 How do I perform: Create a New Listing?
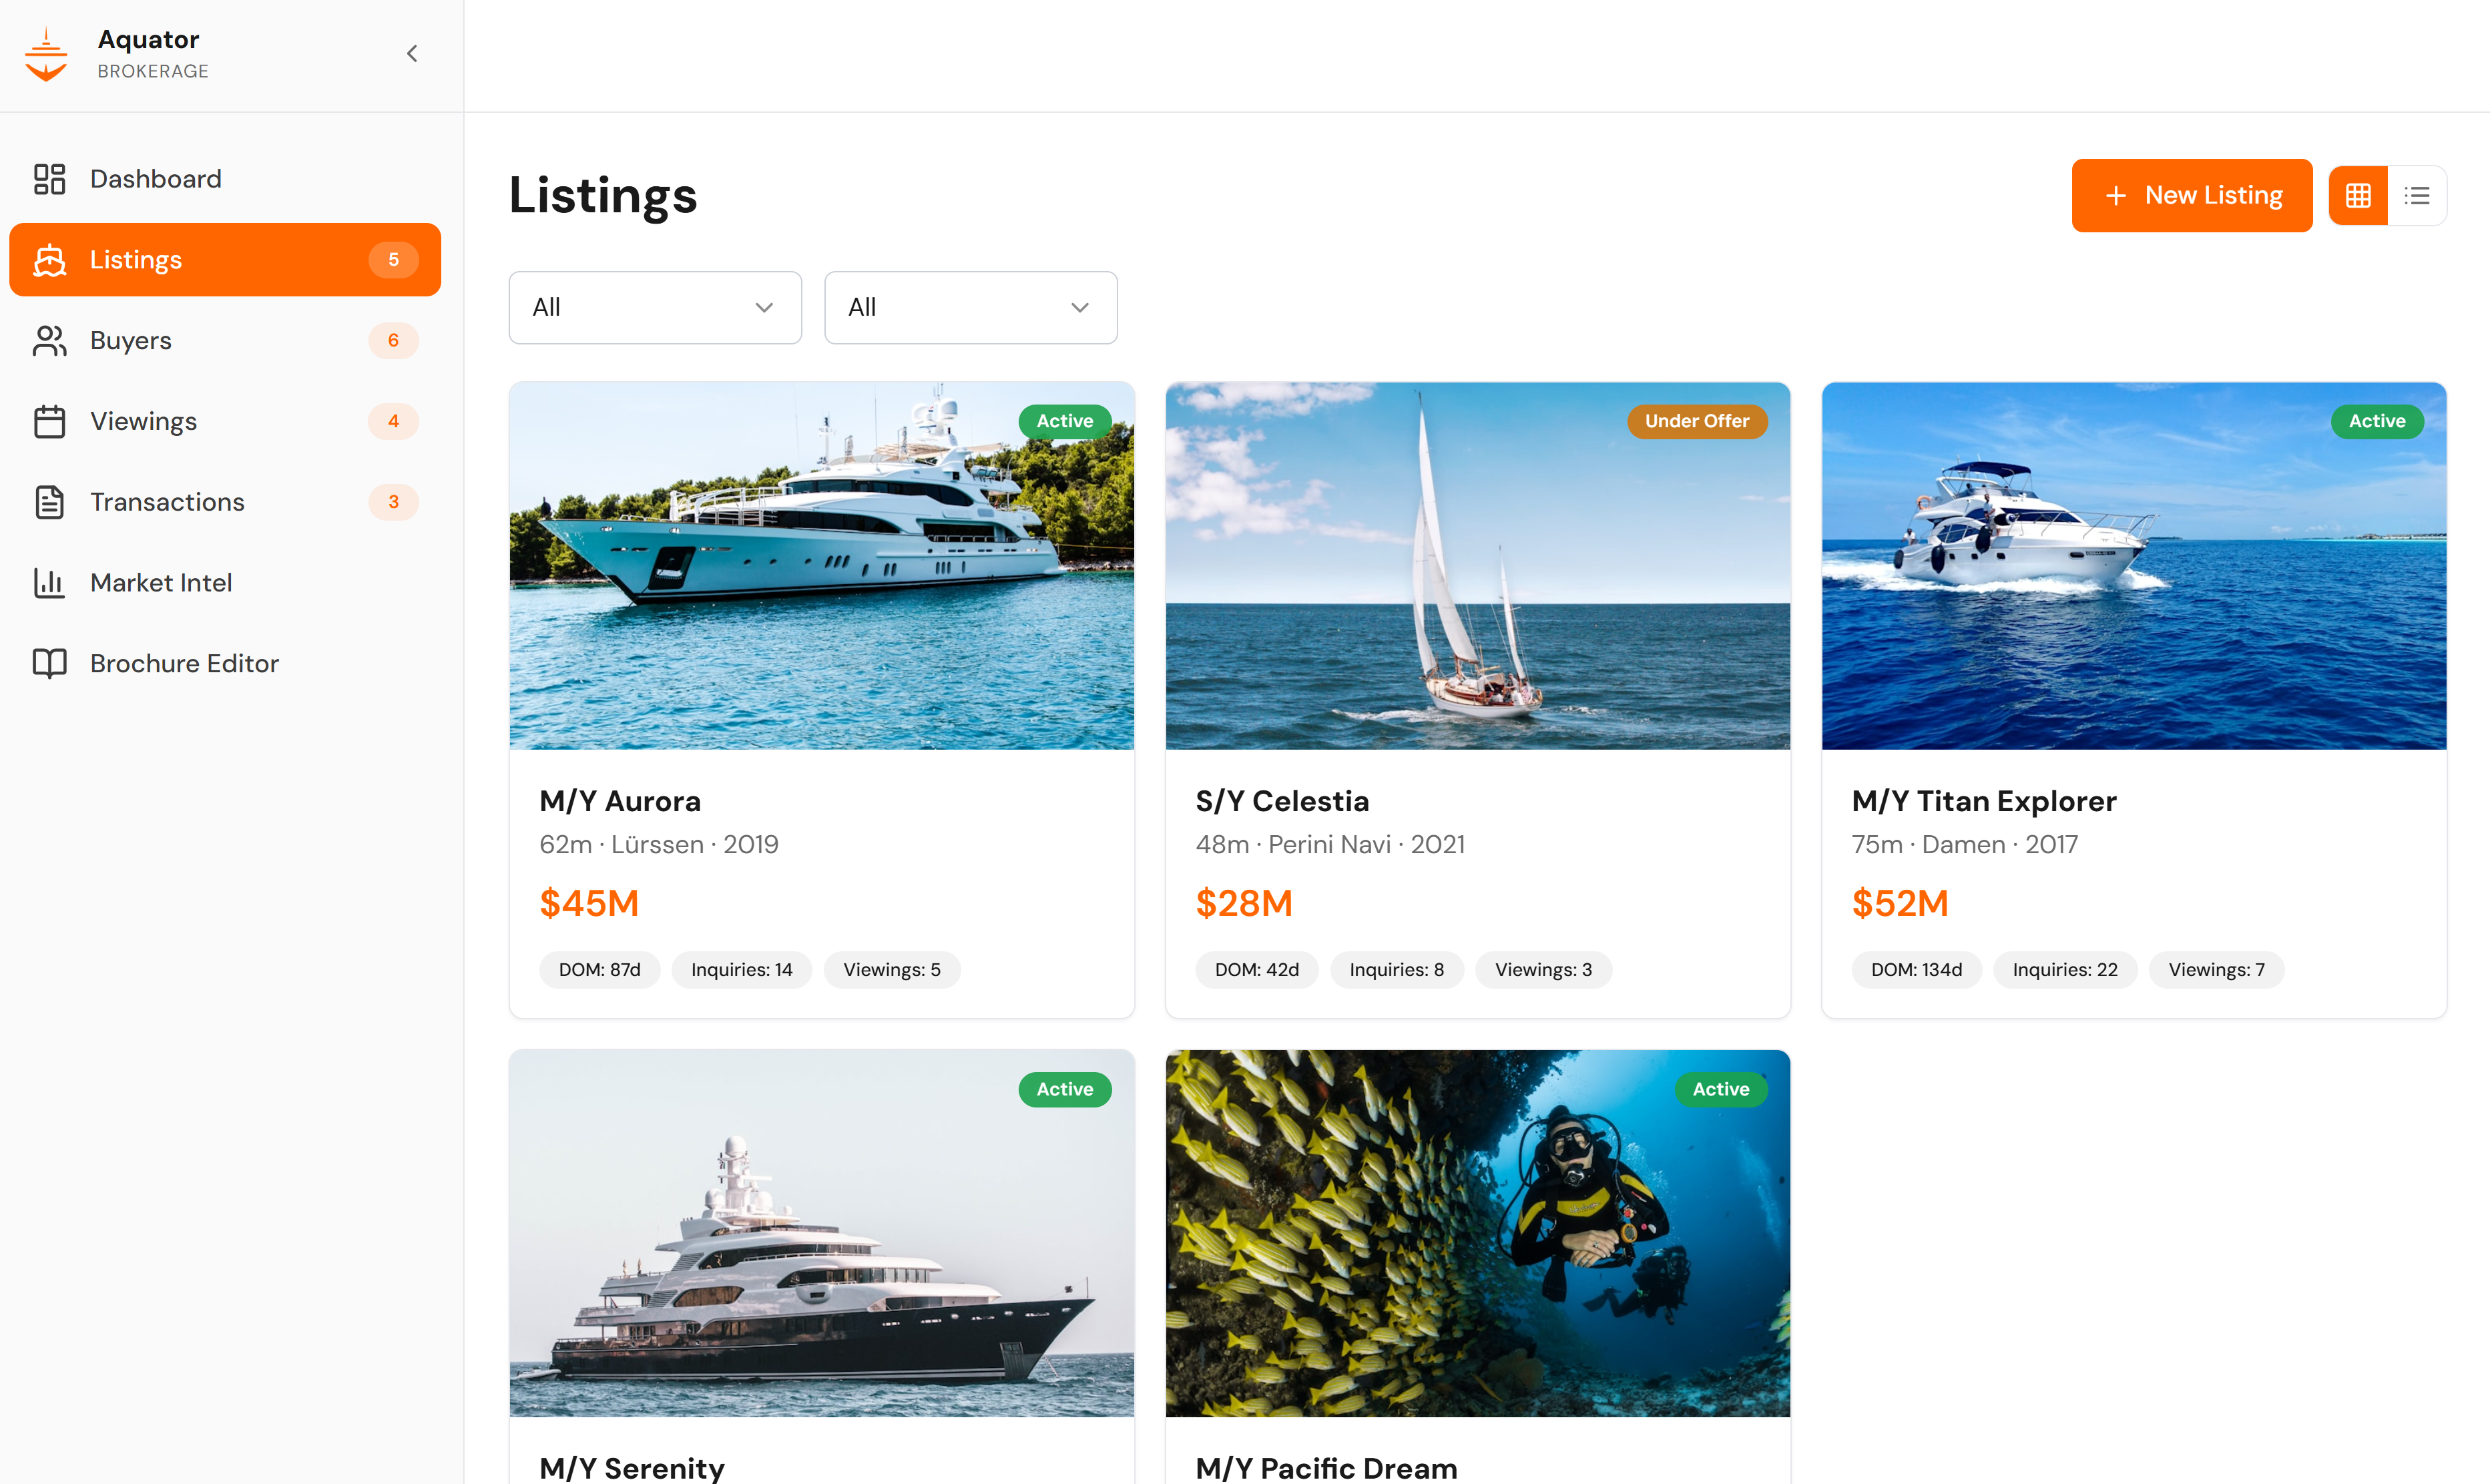(2192, 195)
